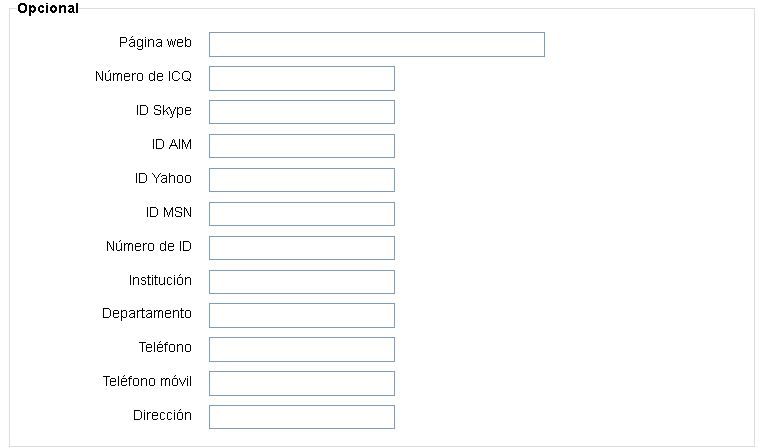Click the "Departamento" label text
The image size is (759, 448).
coord(147,314)
